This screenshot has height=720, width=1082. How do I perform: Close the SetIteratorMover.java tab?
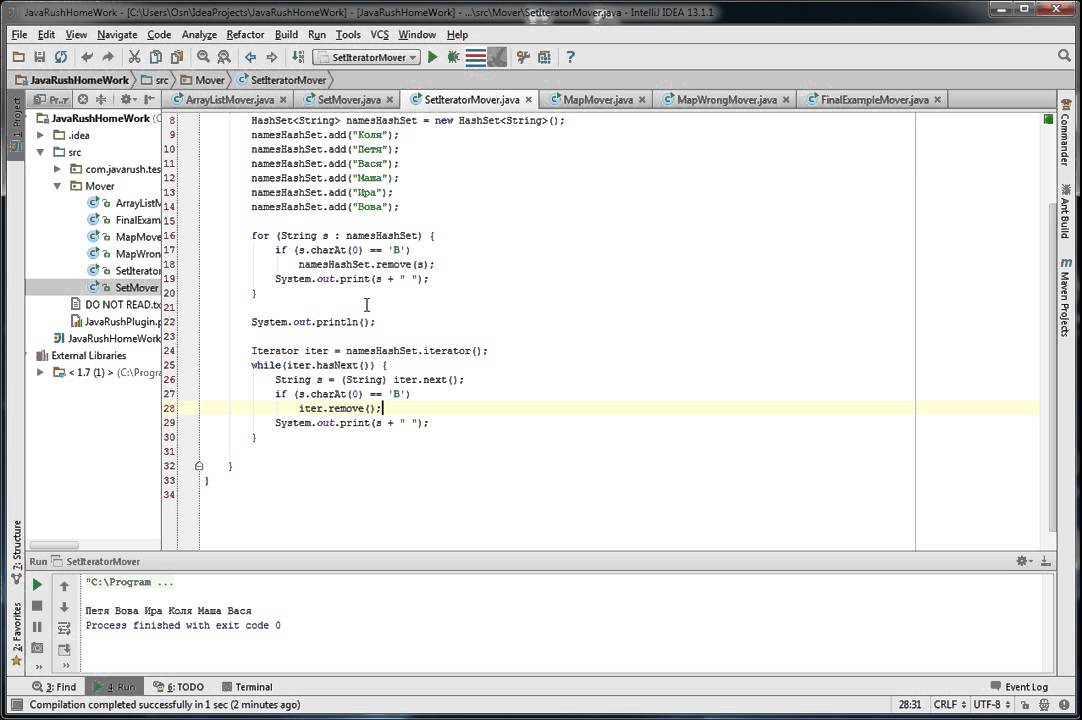tap(529, 100)
